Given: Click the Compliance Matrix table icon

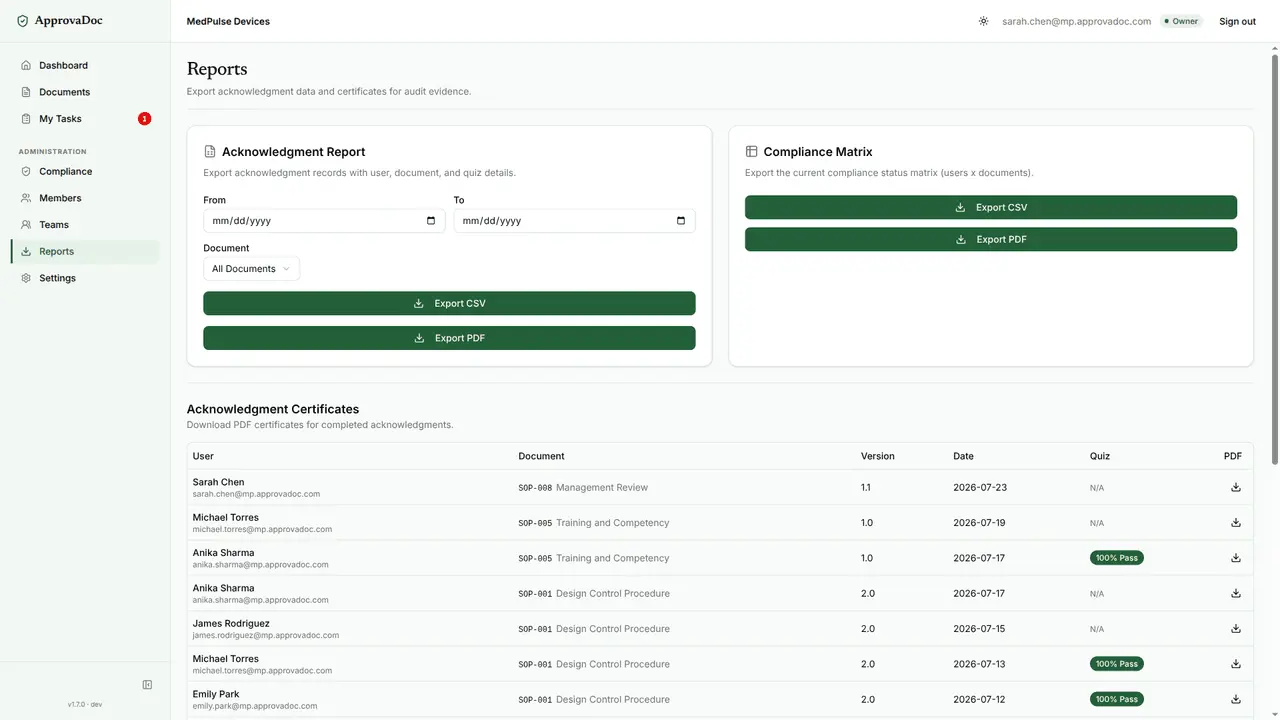Looking at the screenshot, I should click(752, 152).
